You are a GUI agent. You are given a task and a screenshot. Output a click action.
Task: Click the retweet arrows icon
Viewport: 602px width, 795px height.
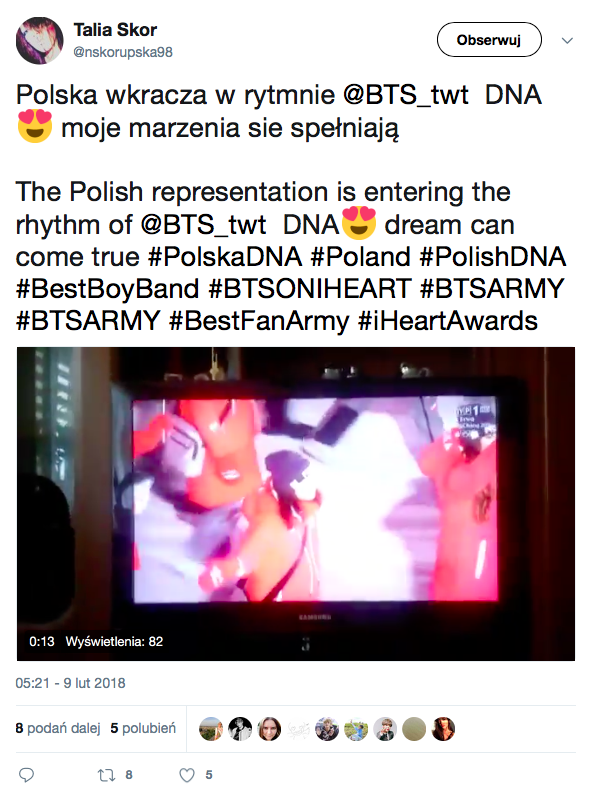107,775
